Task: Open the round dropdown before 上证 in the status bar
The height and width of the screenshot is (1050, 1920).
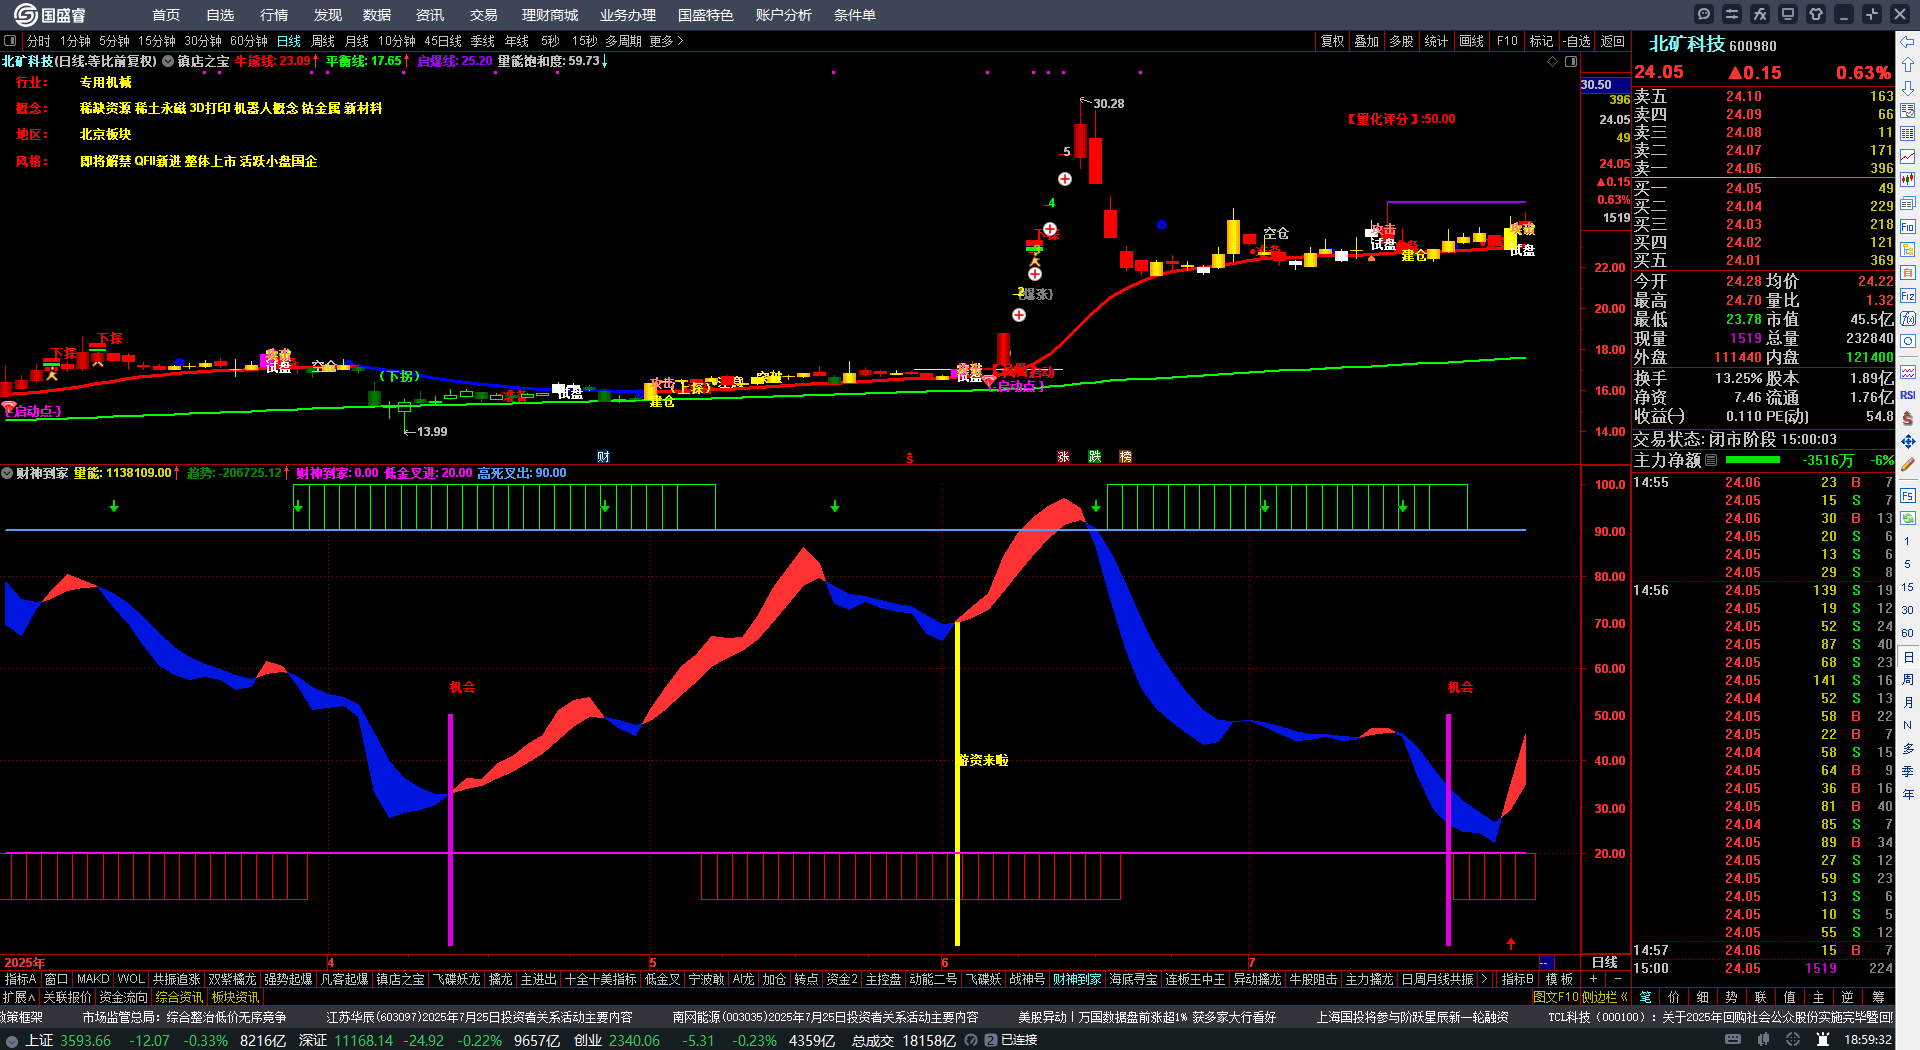Action: (12, 1040)
